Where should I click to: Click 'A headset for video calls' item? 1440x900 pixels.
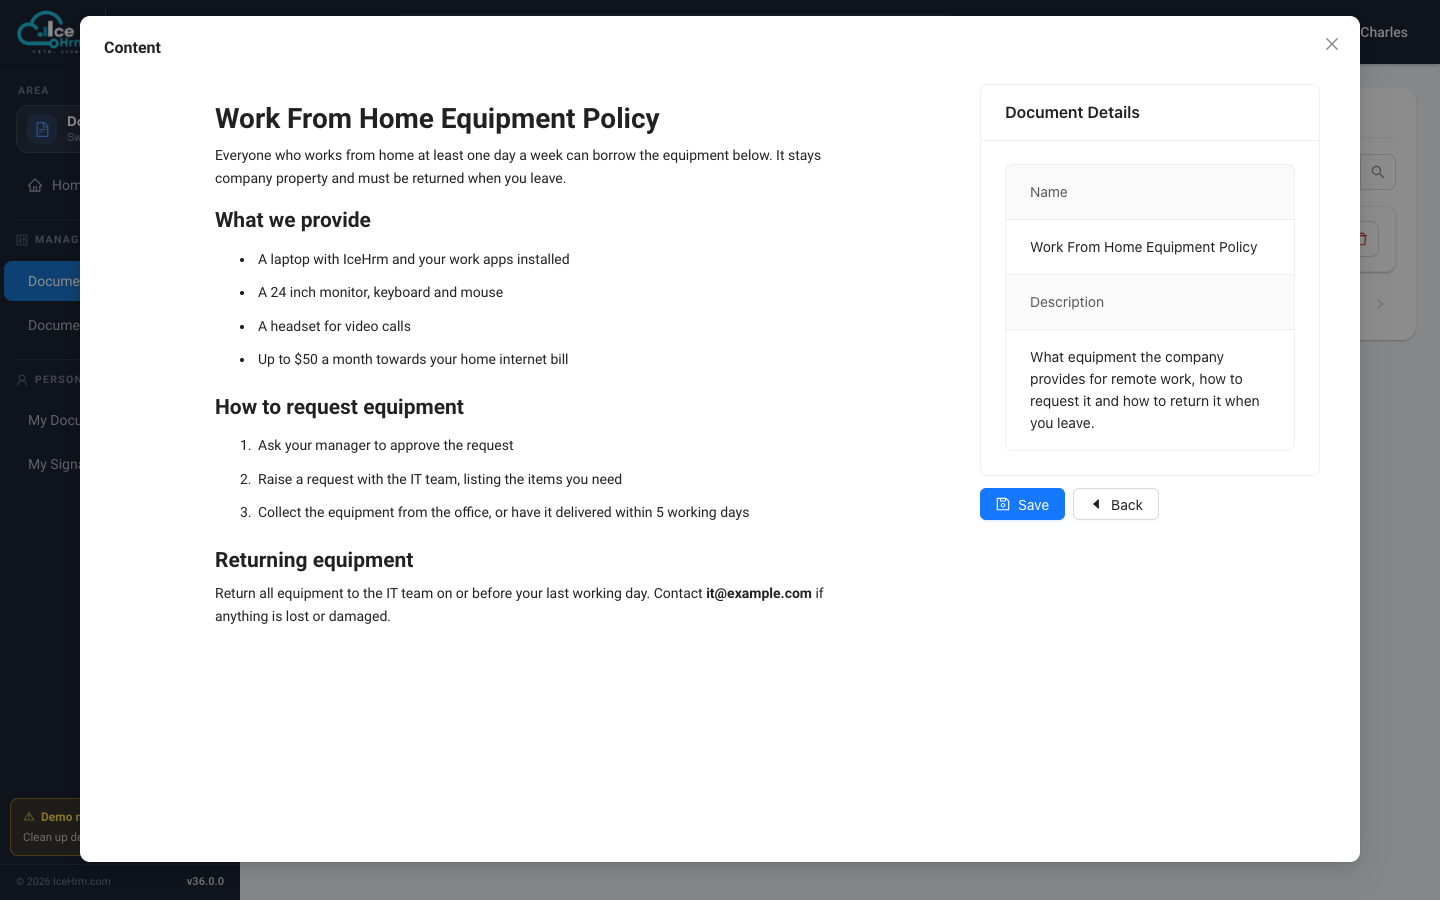334,326
